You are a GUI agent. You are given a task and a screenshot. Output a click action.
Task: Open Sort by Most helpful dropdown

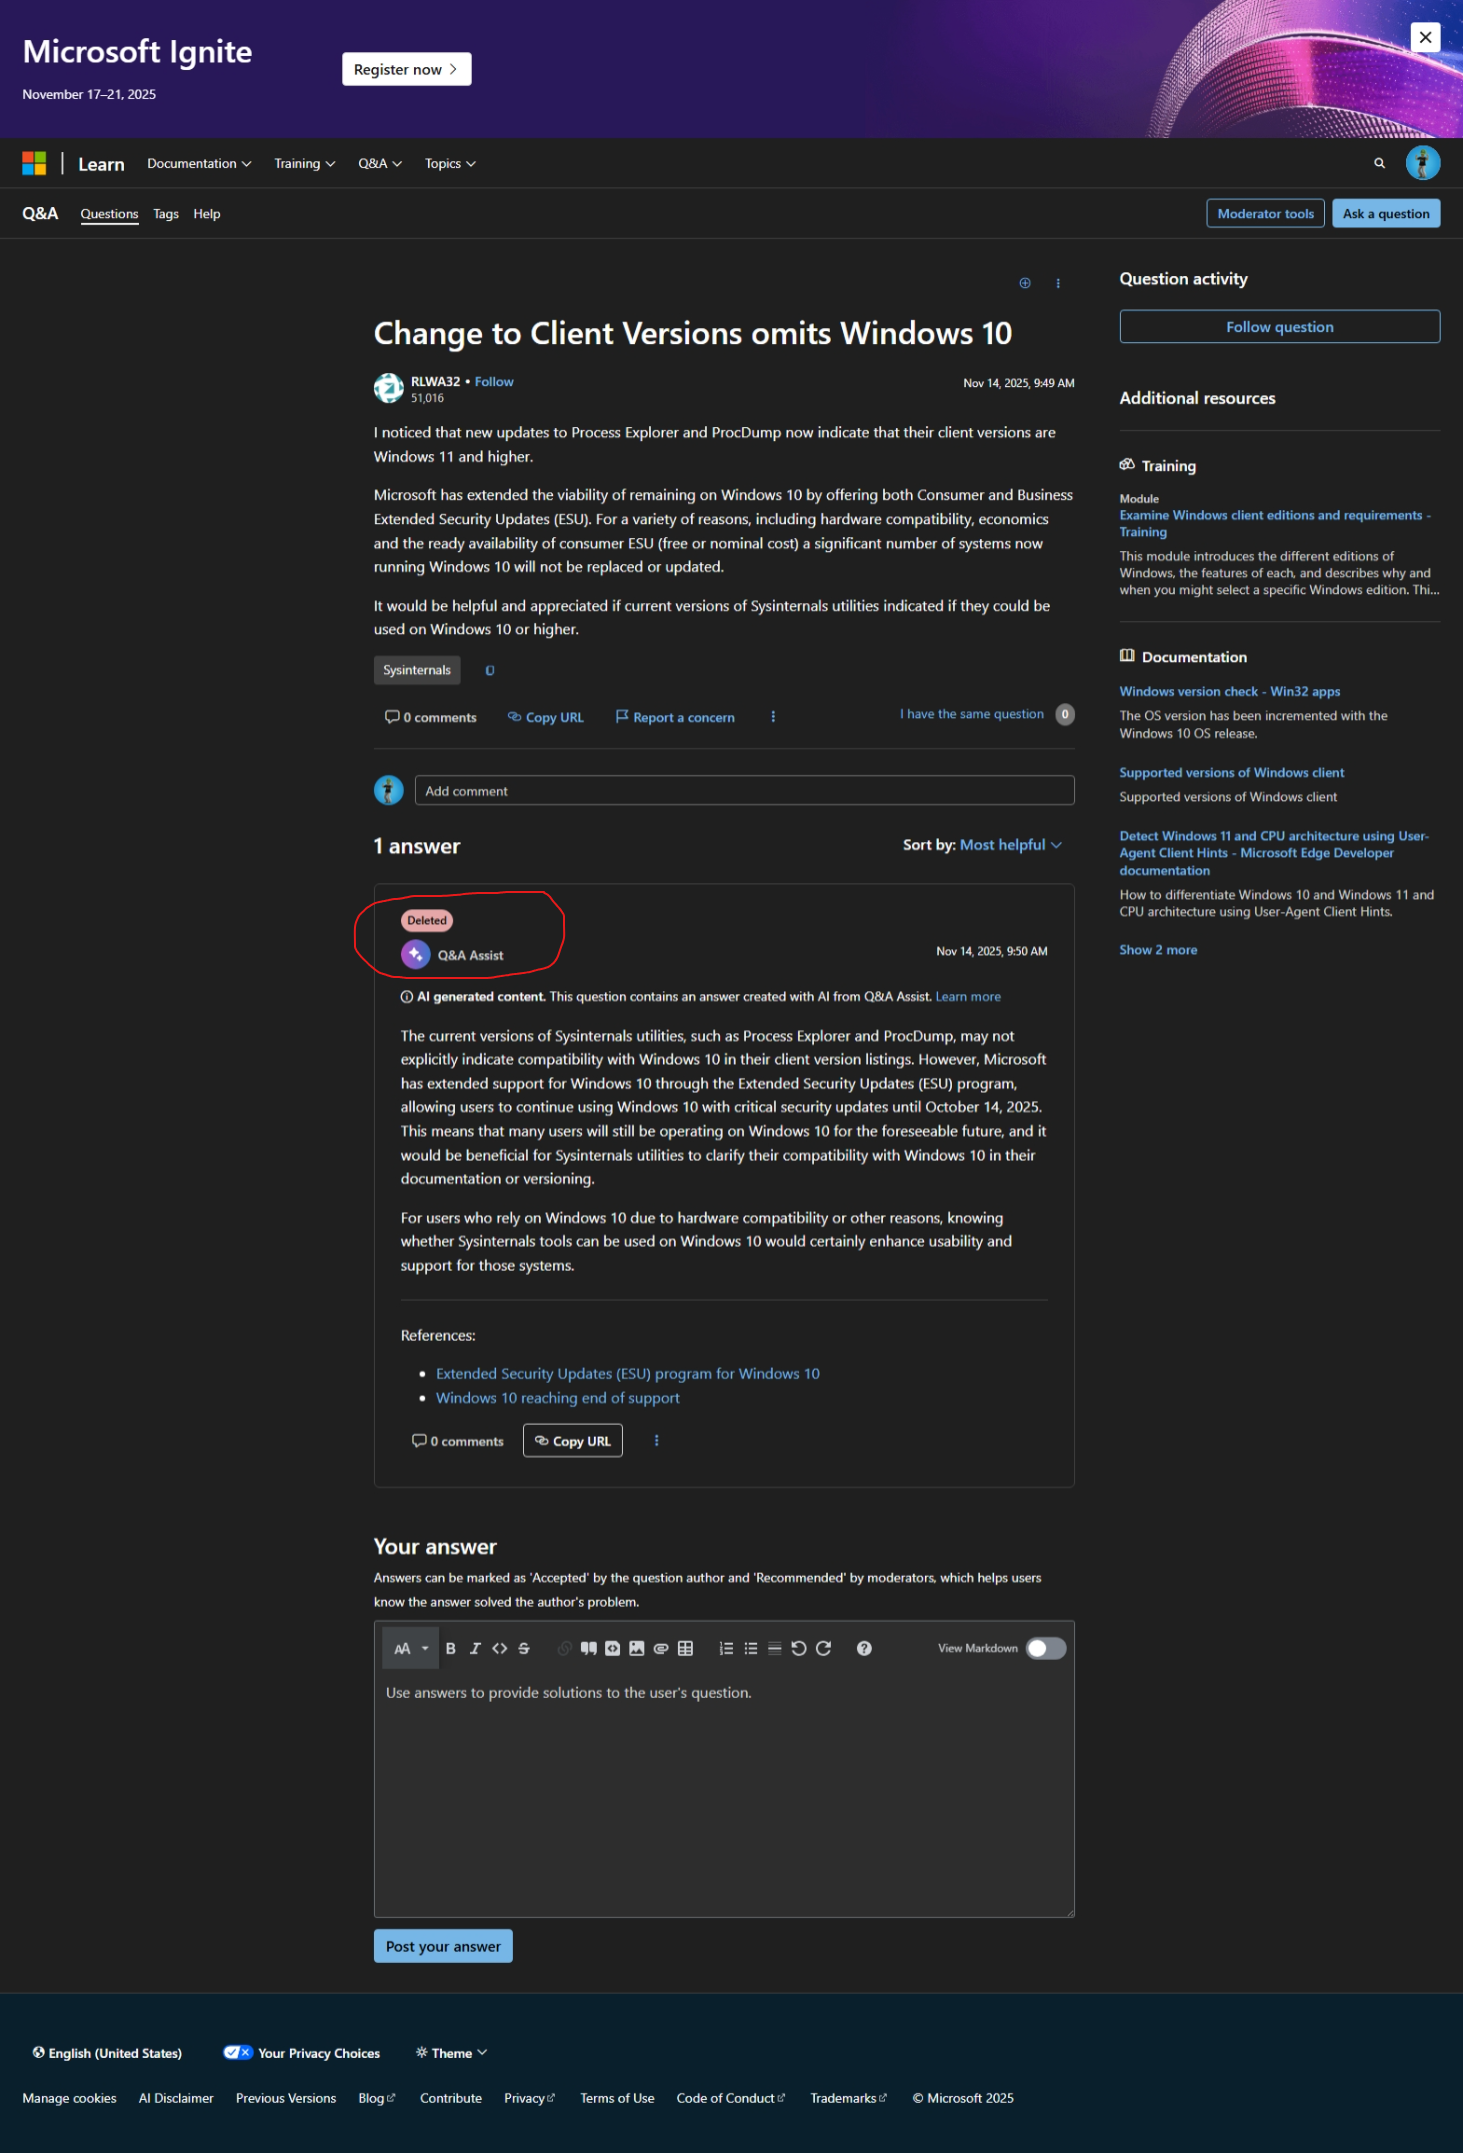(1011, 845)
